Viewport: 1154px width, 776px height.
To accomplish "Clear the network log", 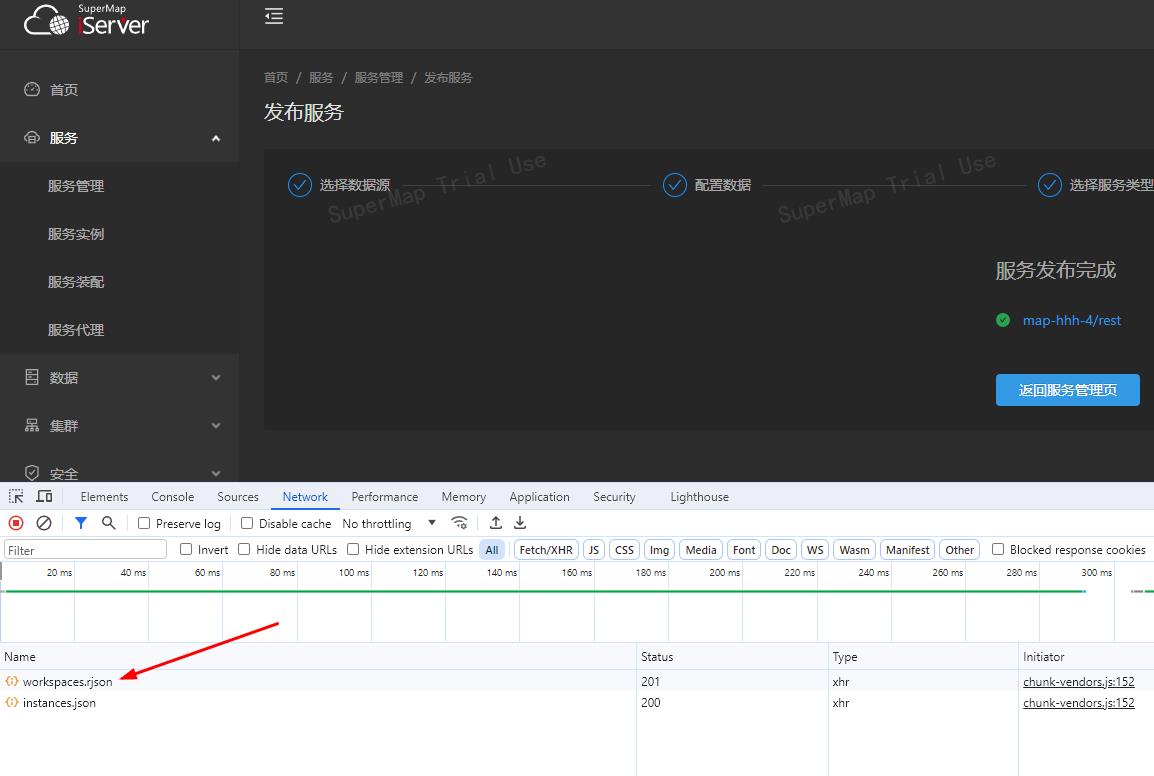I will (44, 523).
